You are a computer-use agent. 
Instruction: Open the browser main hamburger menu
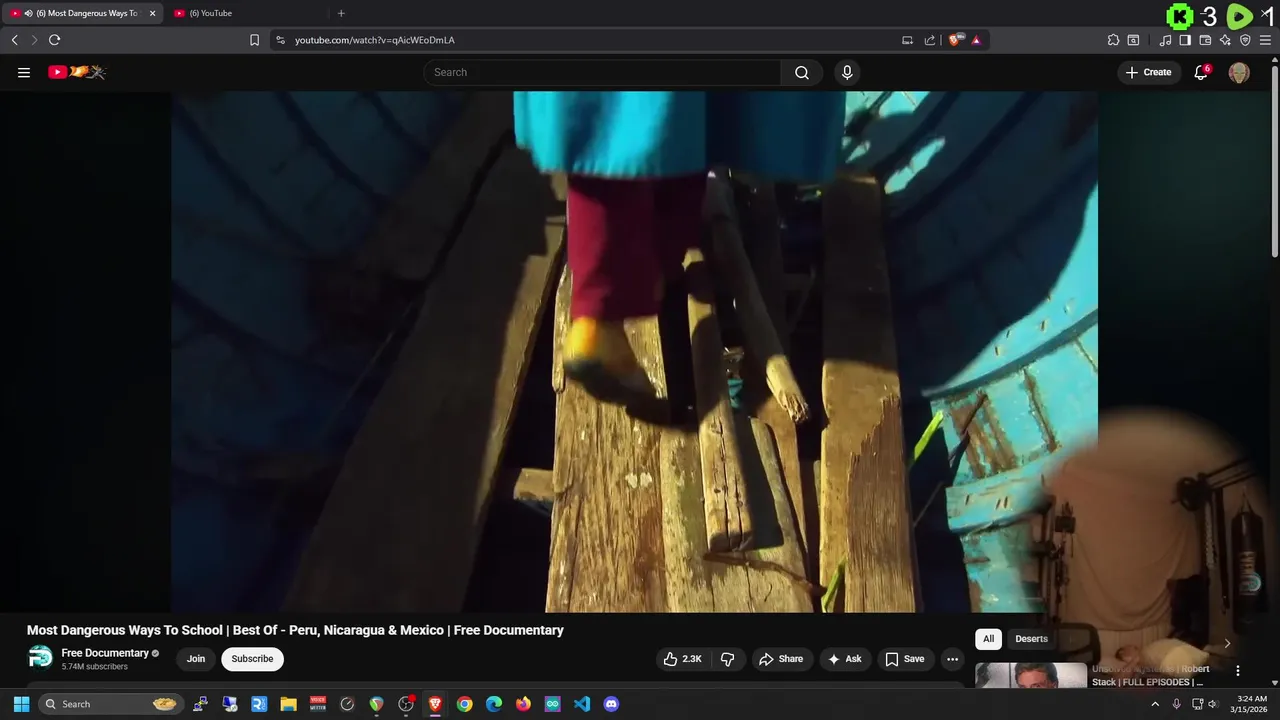click(1265, 40)
